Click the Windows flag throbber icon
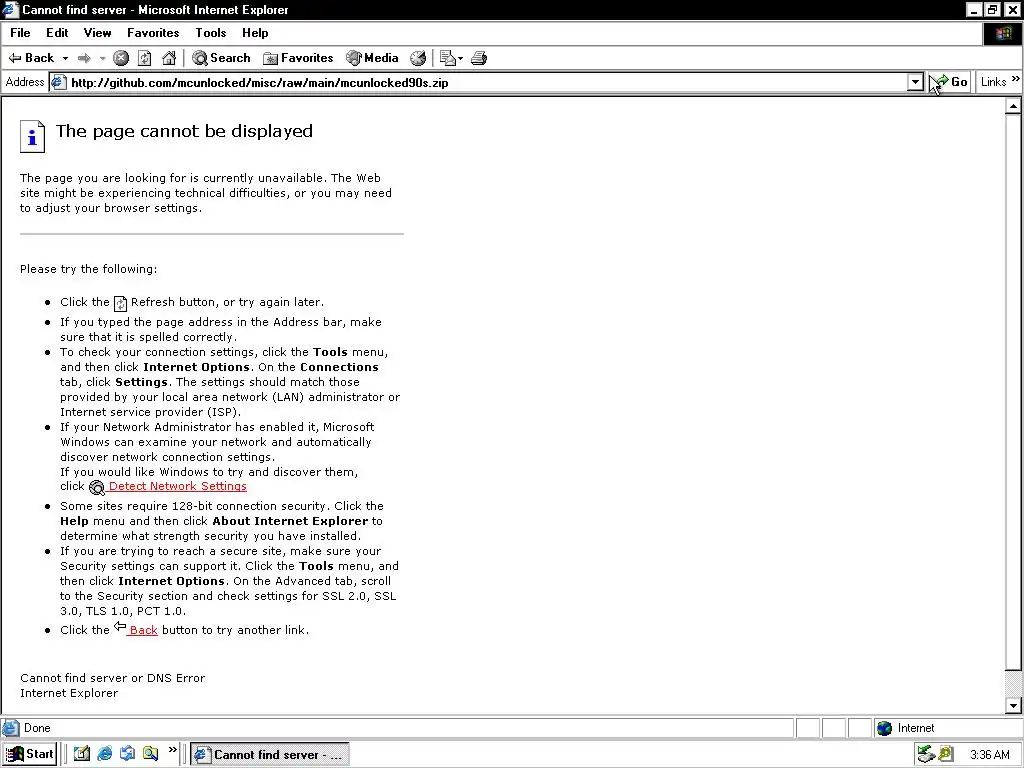 pos(1003,33)
